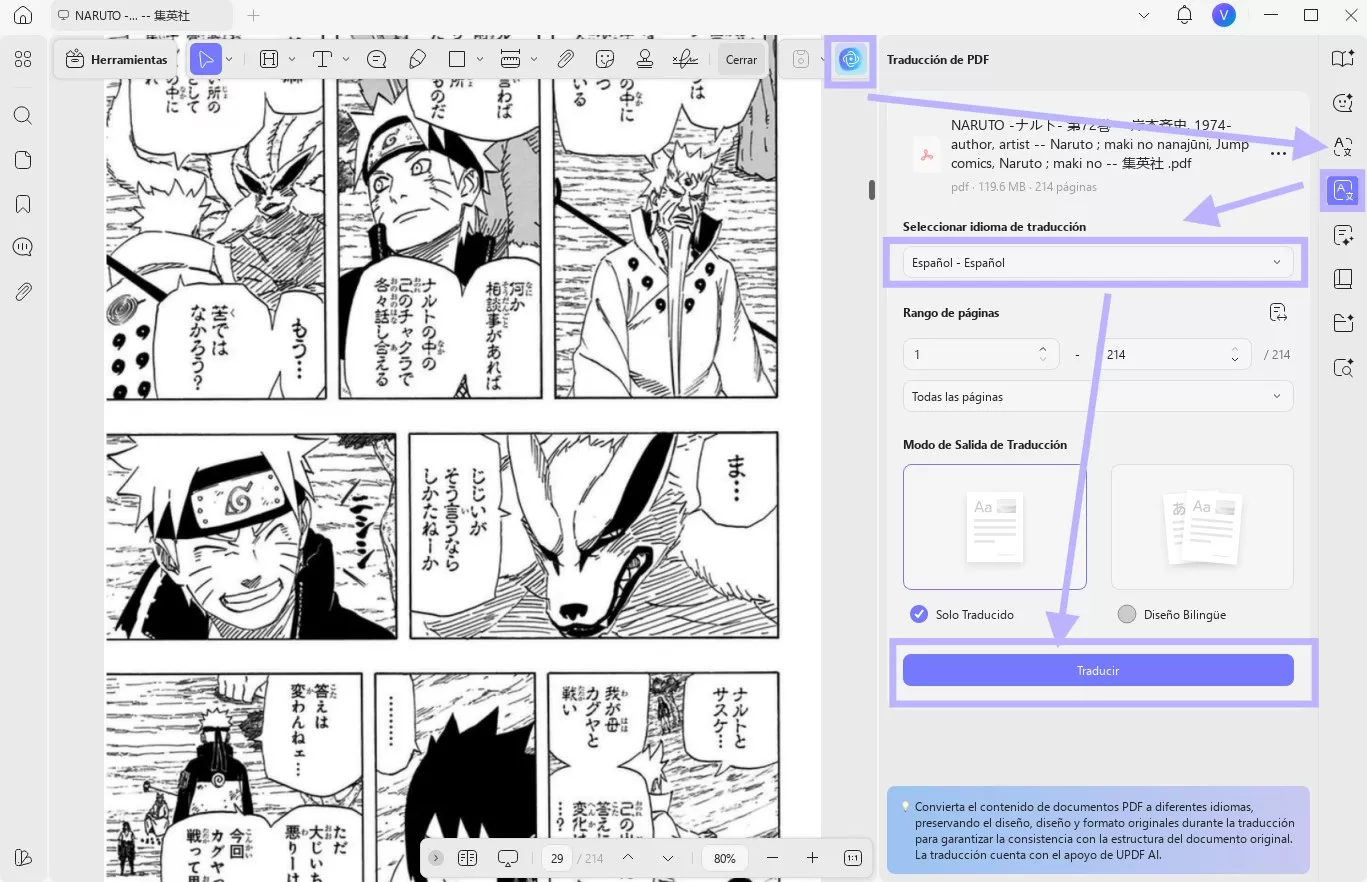The image size is (1367, 882).
Task: Start slideshow presentation mode icon
Action: [508, 857]
